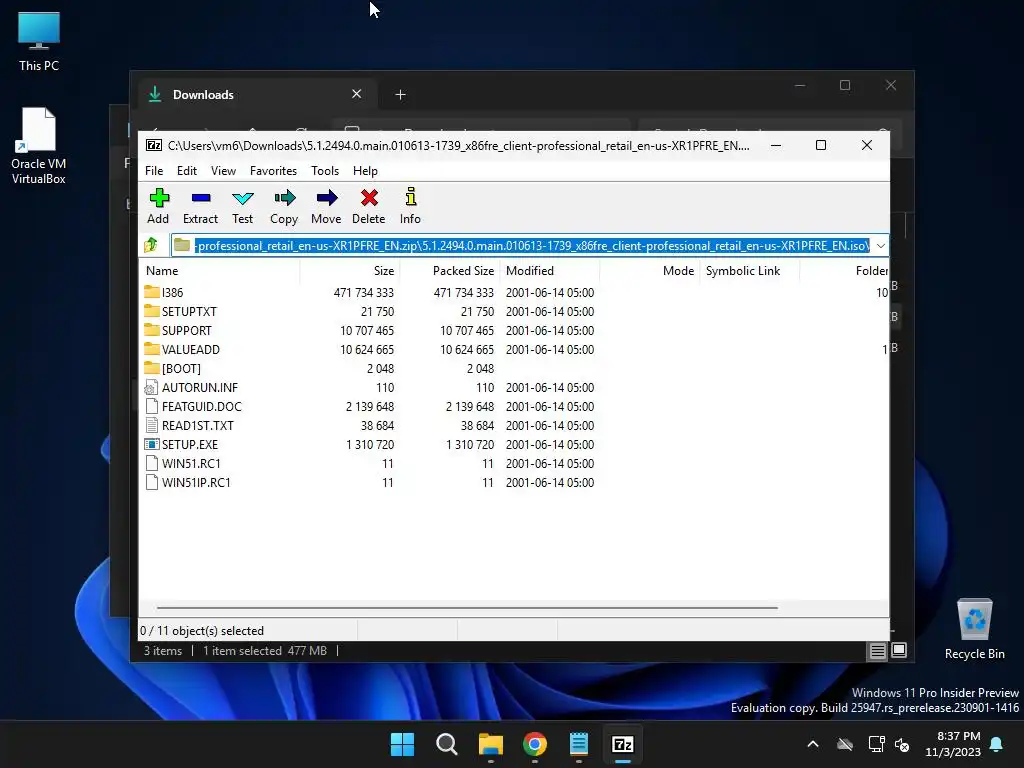
Task: Expand the address path dropdown
Action: 880,246
